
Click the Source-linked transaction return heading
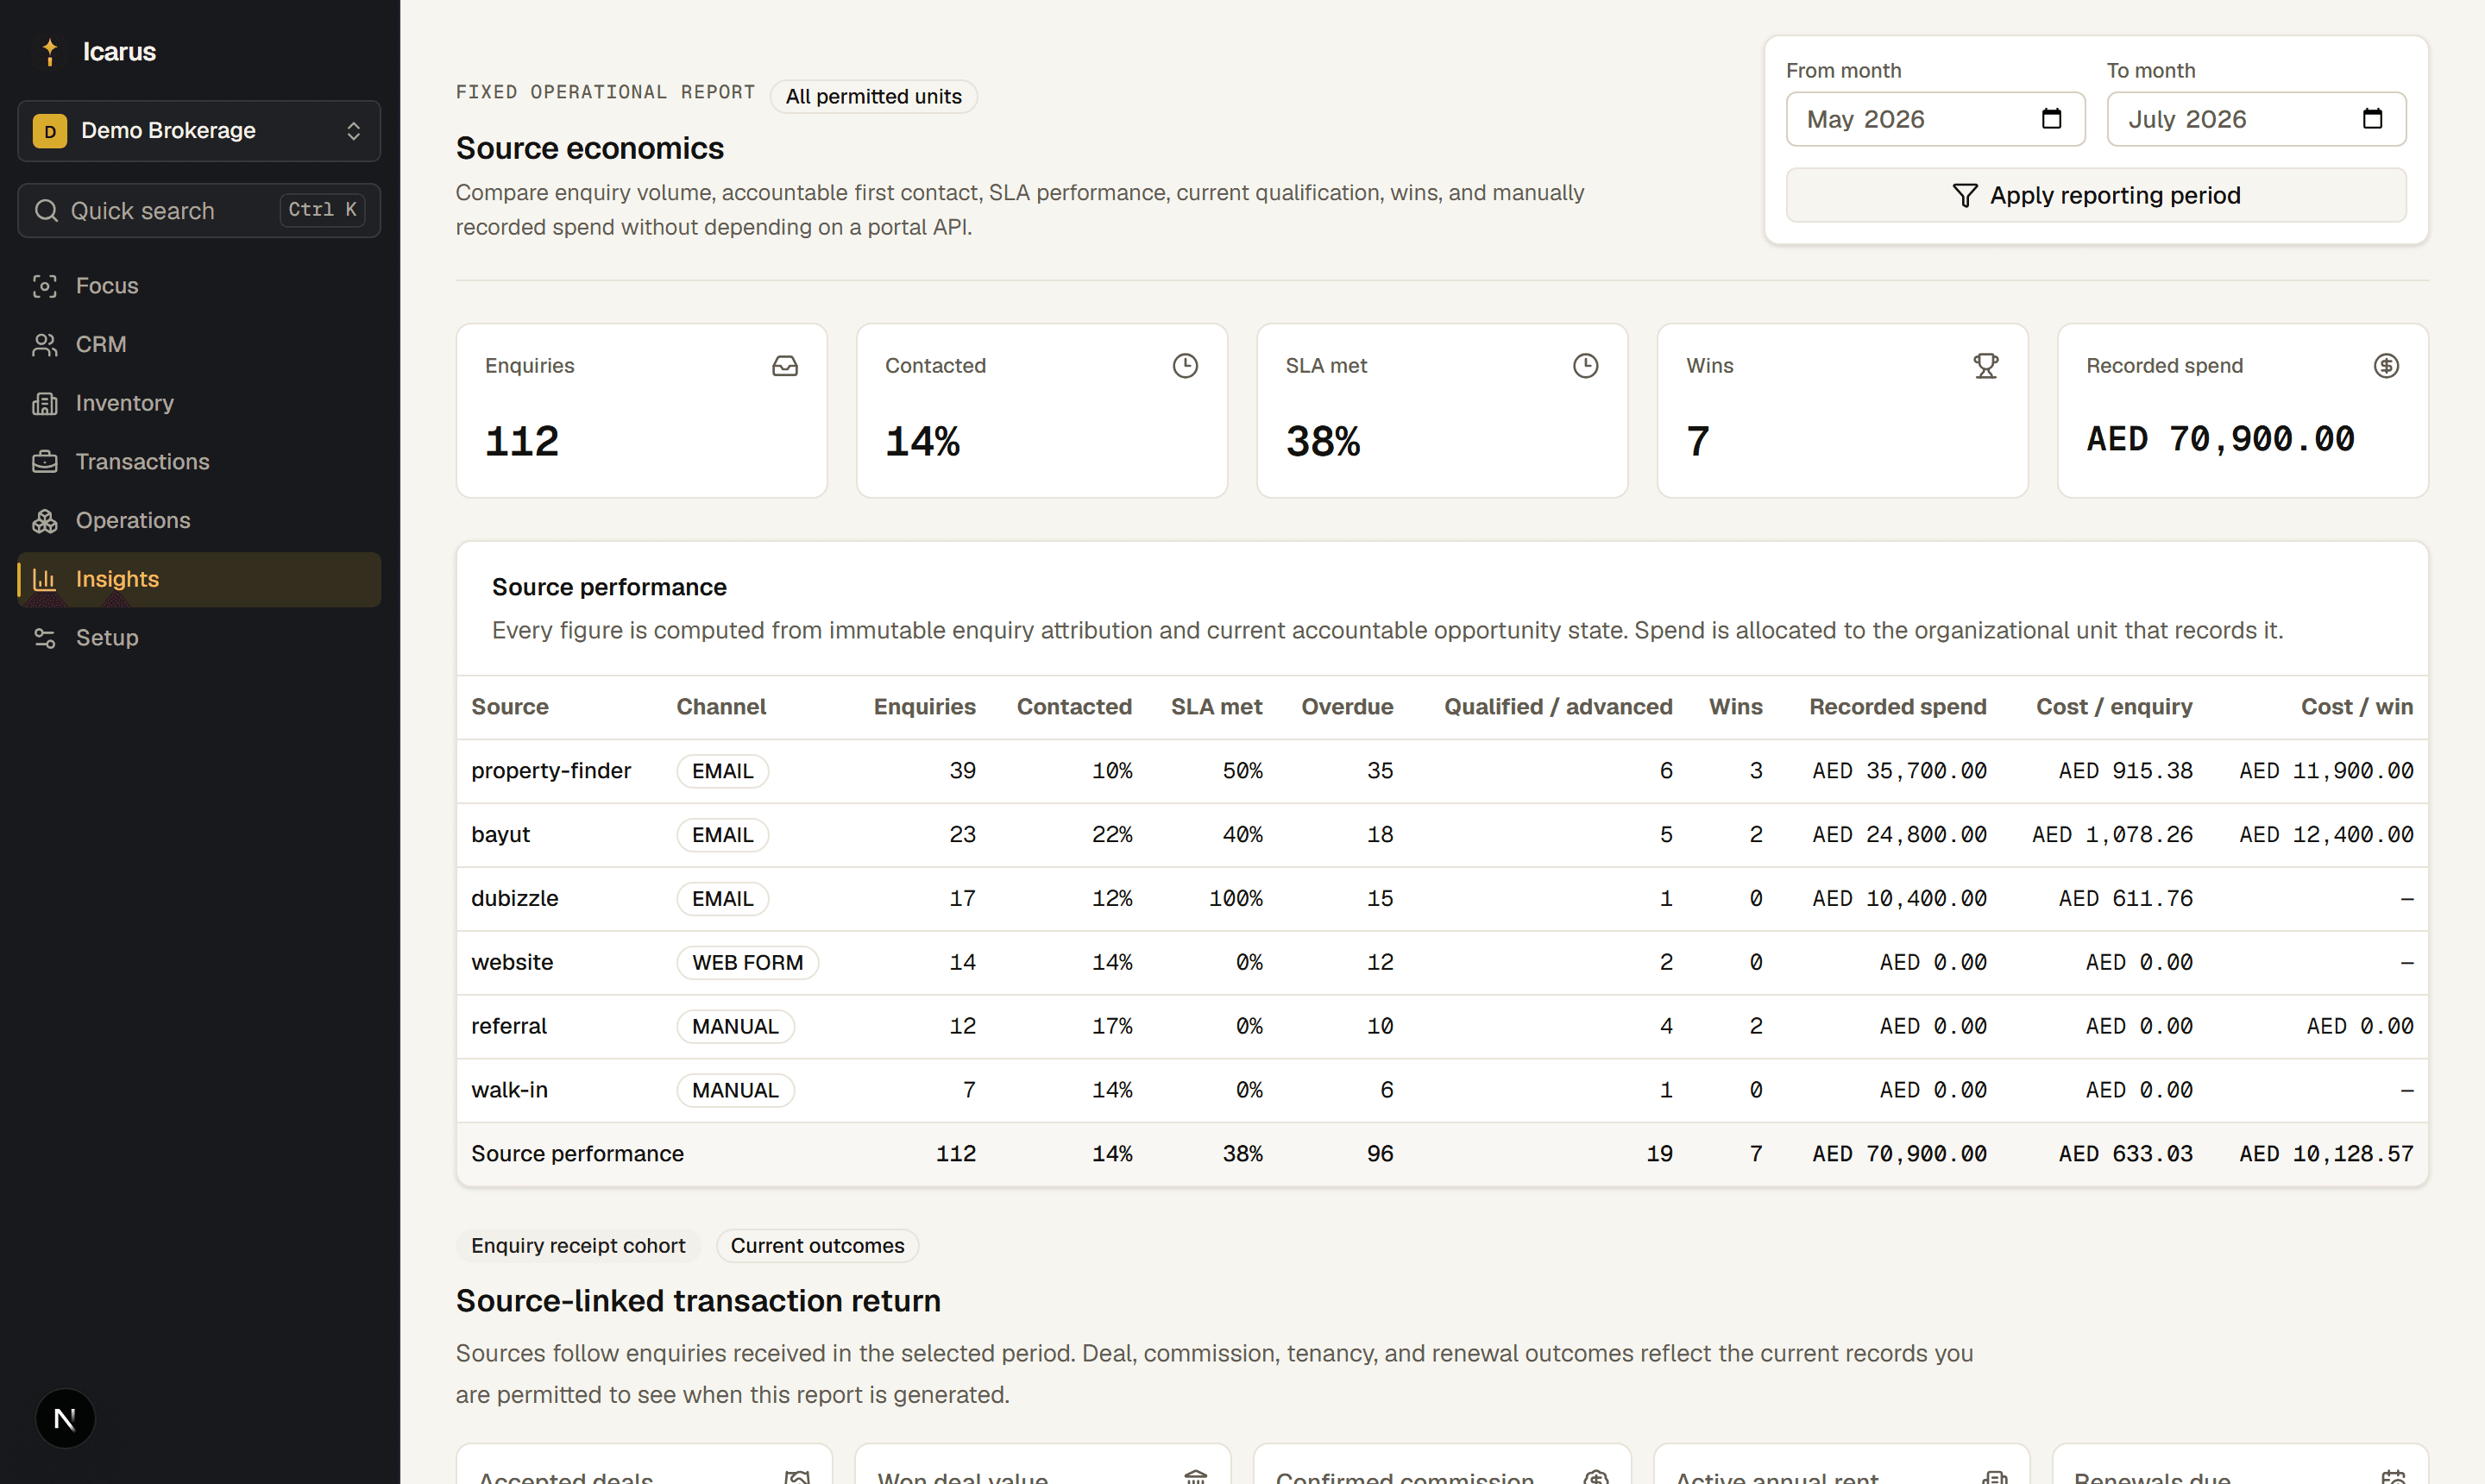pyautogui.click(x=698, y=1301)
